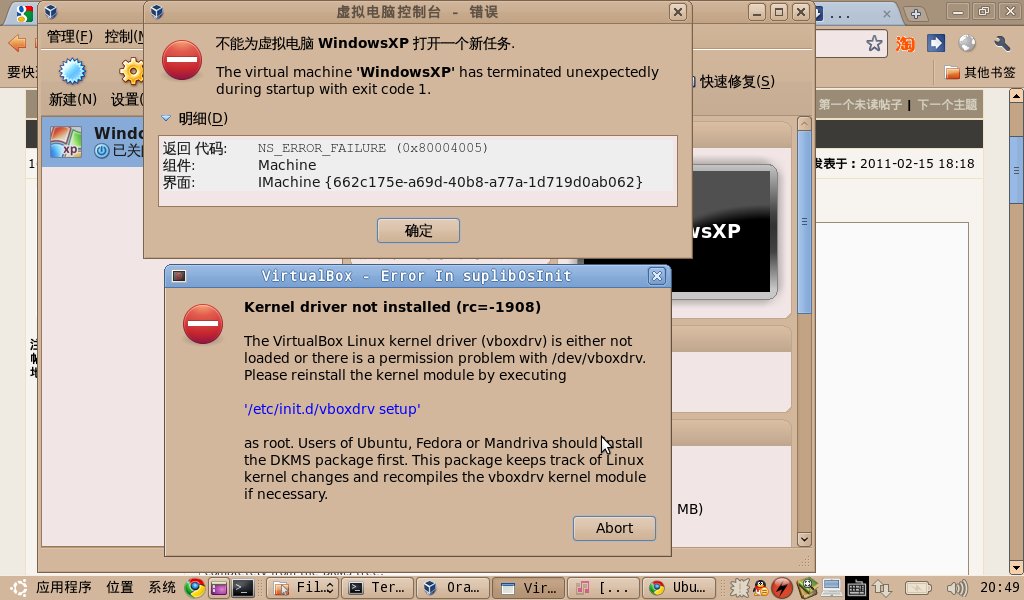The height and width of the screenshot is (600, 1024).
Task: Click the IMachine interface identifier text
Action: 450,182
